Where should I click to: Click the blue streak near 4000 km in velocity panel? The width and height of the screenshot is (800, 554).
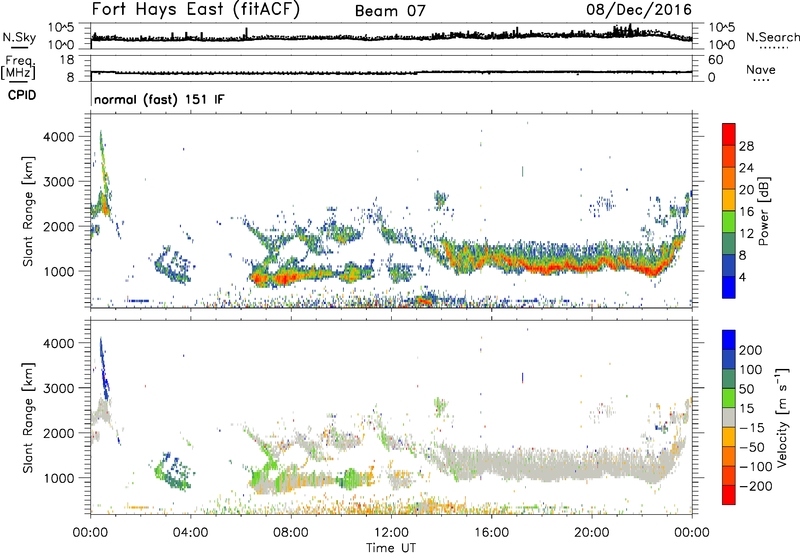104,367
